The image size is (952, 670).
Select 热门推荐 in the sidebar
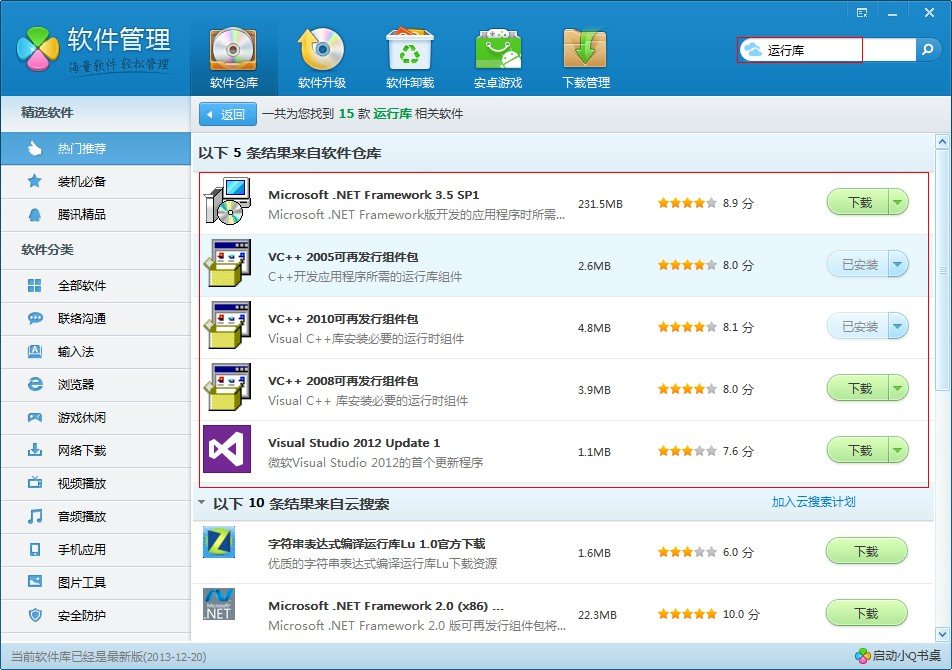click(x=81, y=149)
